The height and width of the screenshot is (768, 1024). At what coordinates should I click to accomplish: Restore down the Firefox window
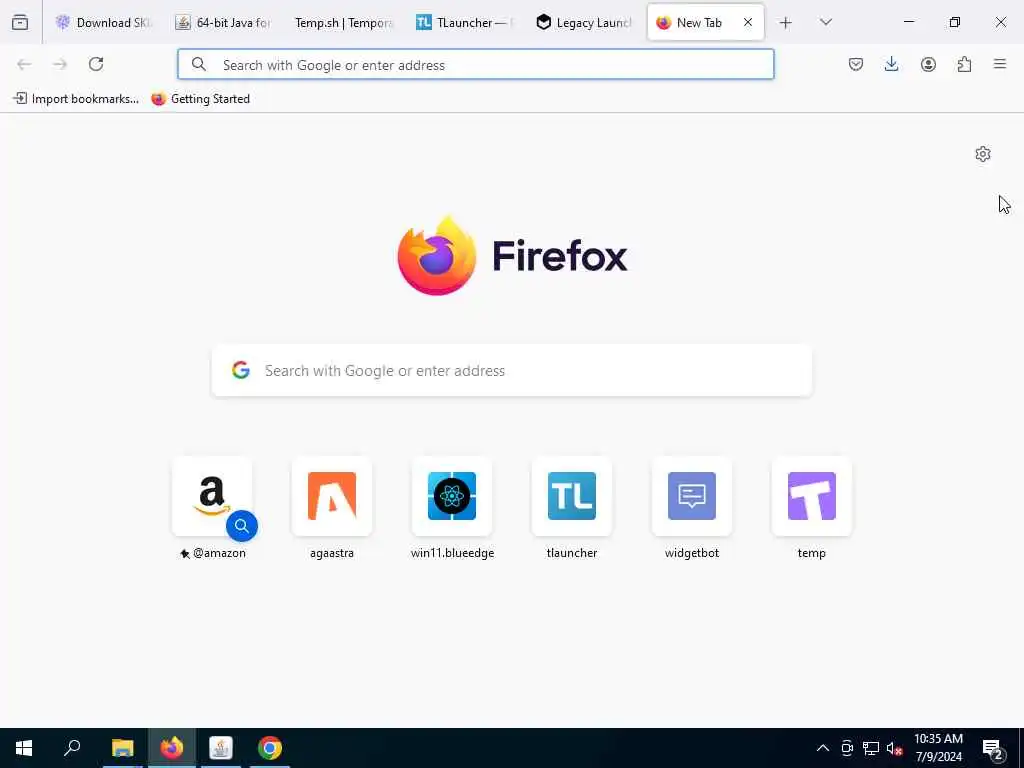tap(955, 22)
